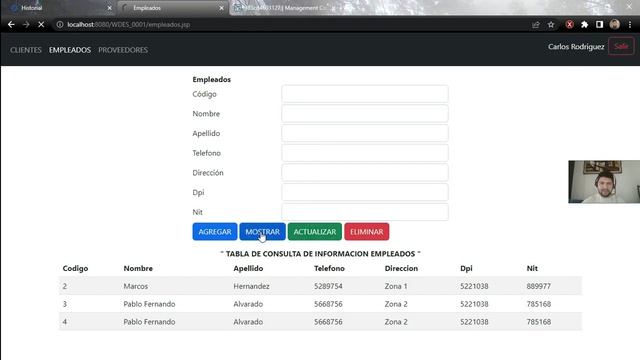This screenshot has width=640, height=360.
Task: Close the Empleados browser tab
Action: [x=221, y=8]
